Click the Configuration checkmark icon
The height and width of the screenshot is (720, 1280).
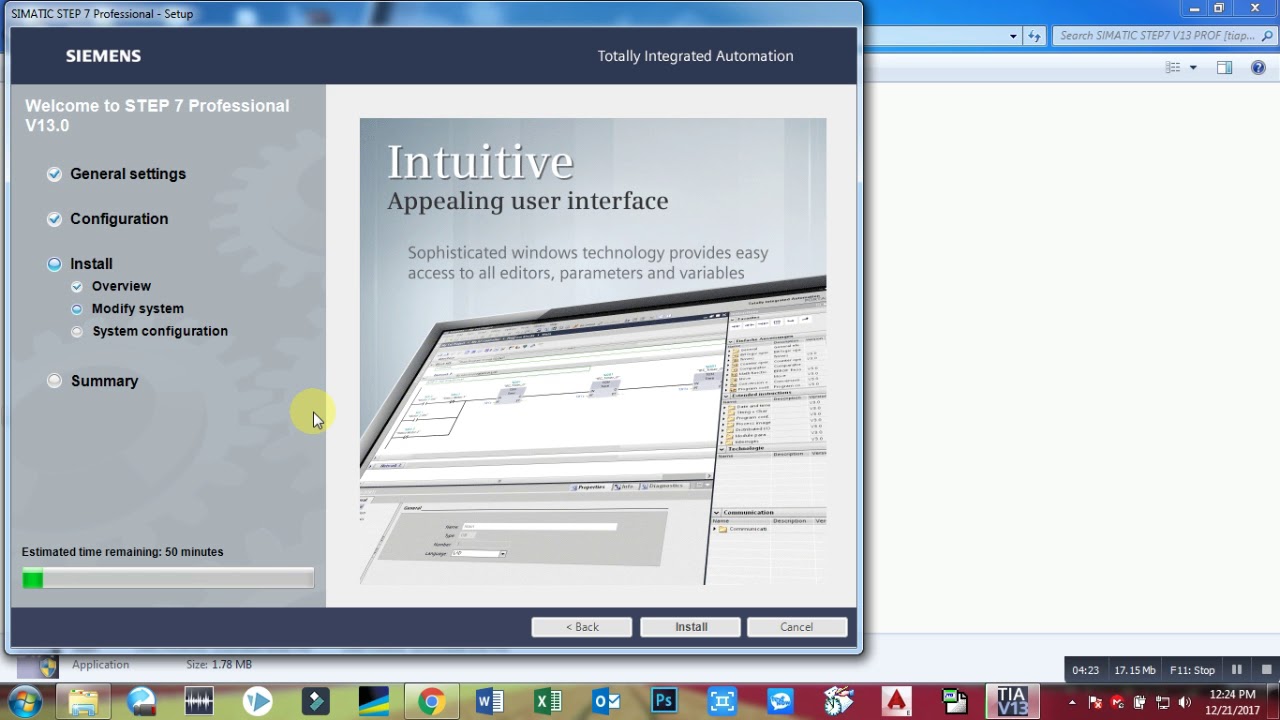(54, 219)
